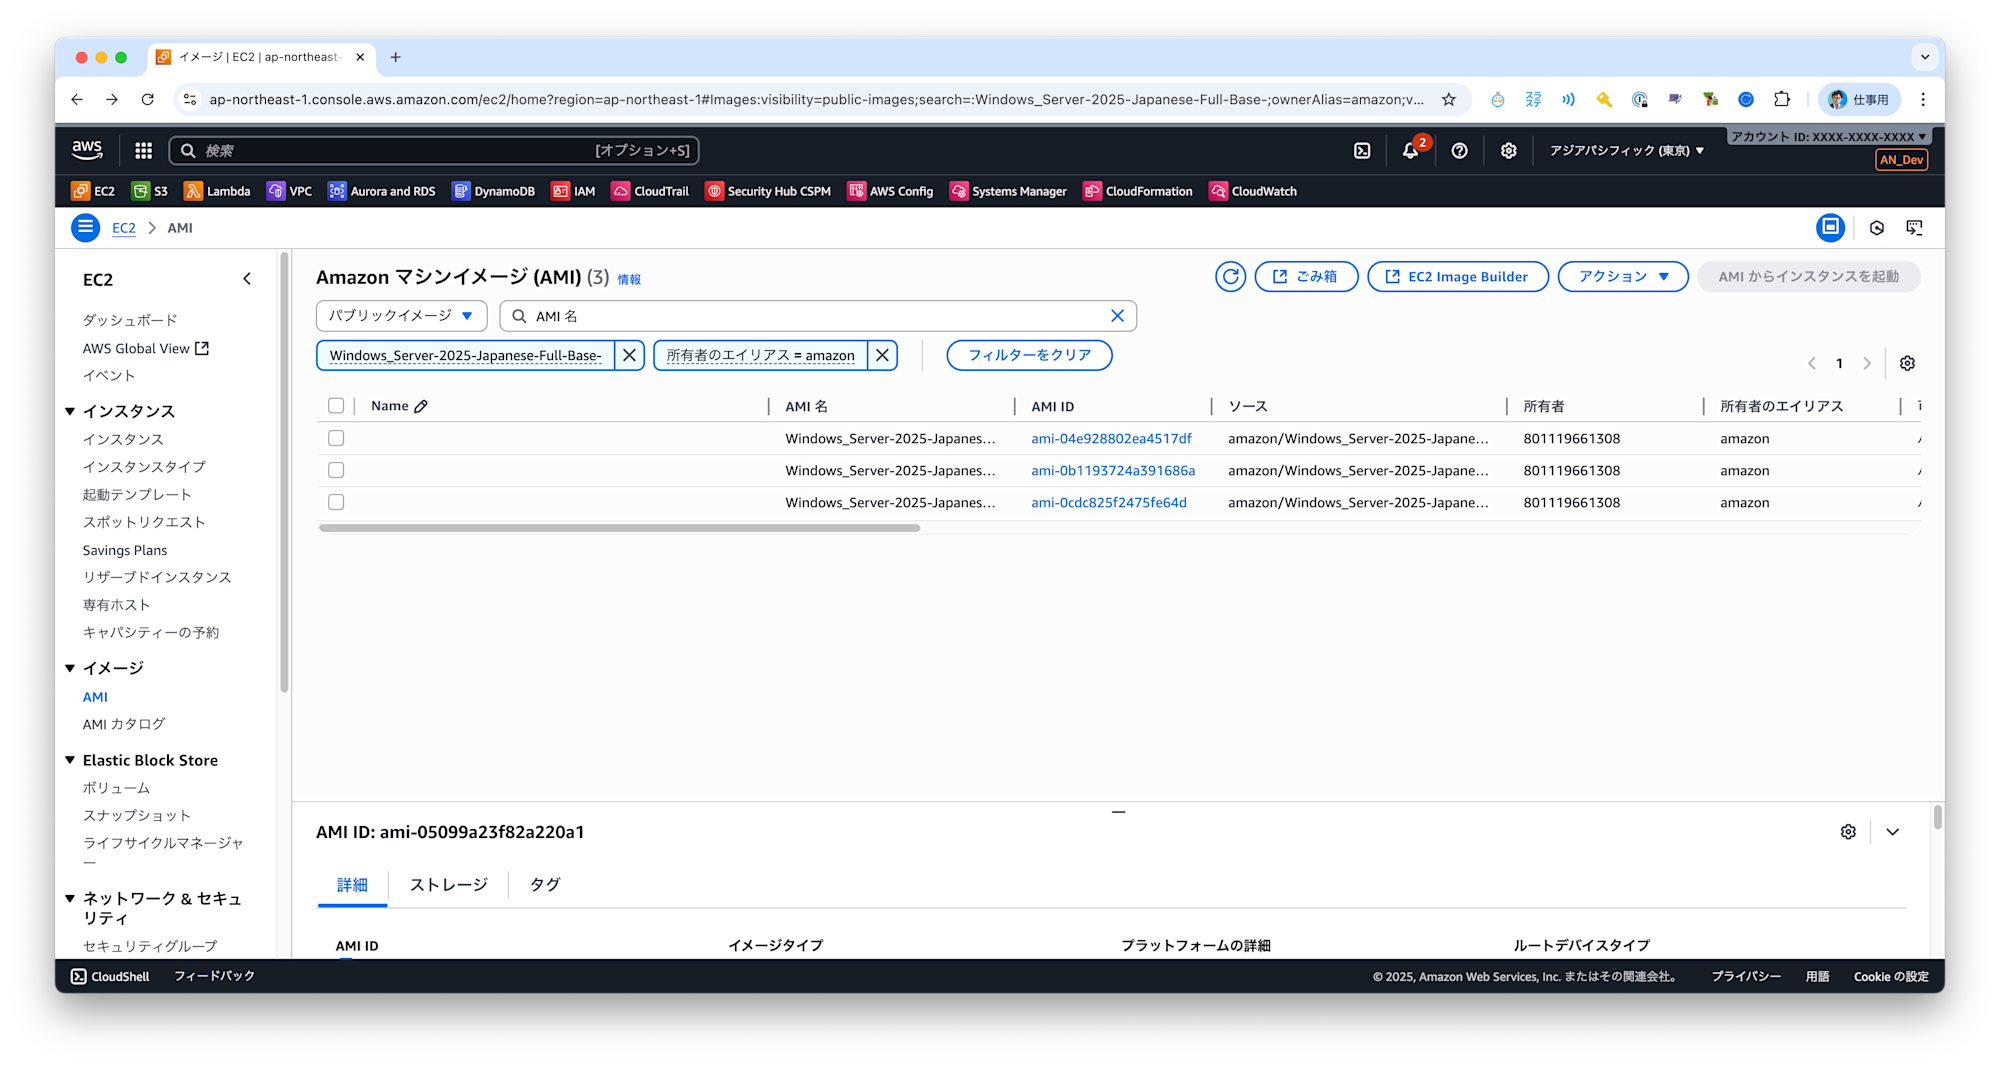Screen dimensions: 2000x1066
Task: Open the CloudFormation shortcut
Action: pos(1138,191)
